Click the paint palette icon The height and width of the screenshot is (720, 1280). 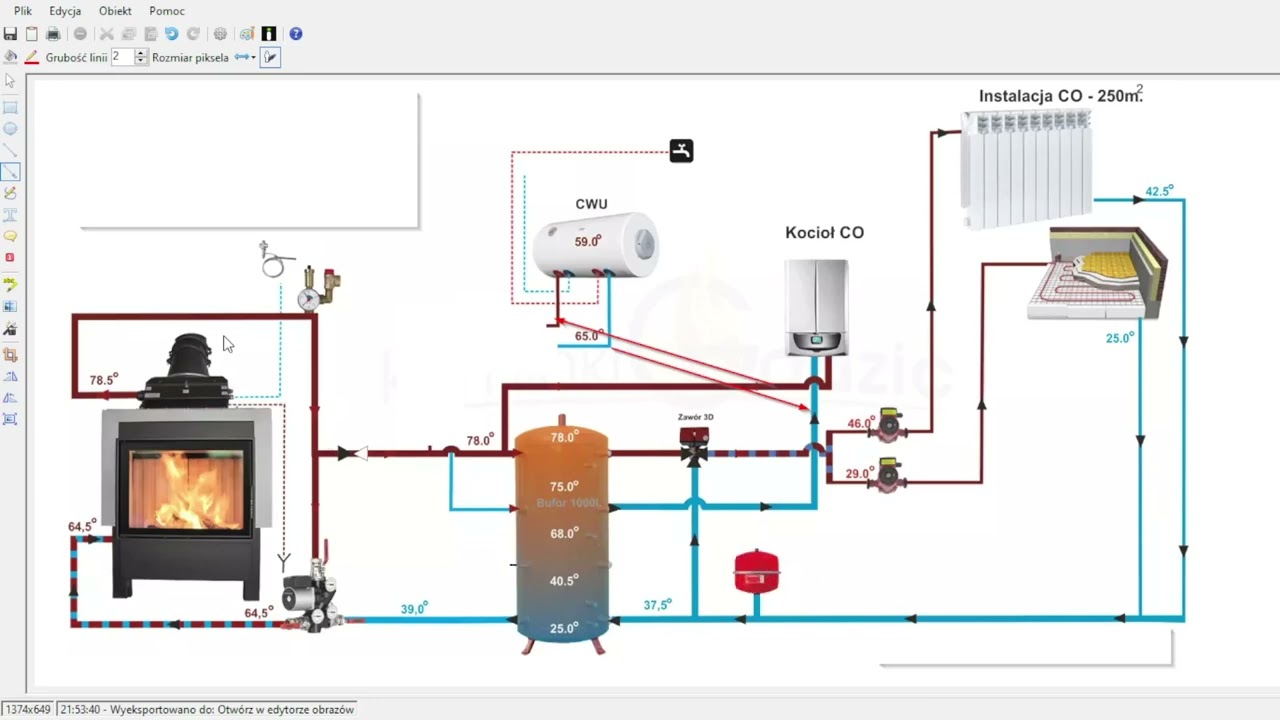click(247, 34)
